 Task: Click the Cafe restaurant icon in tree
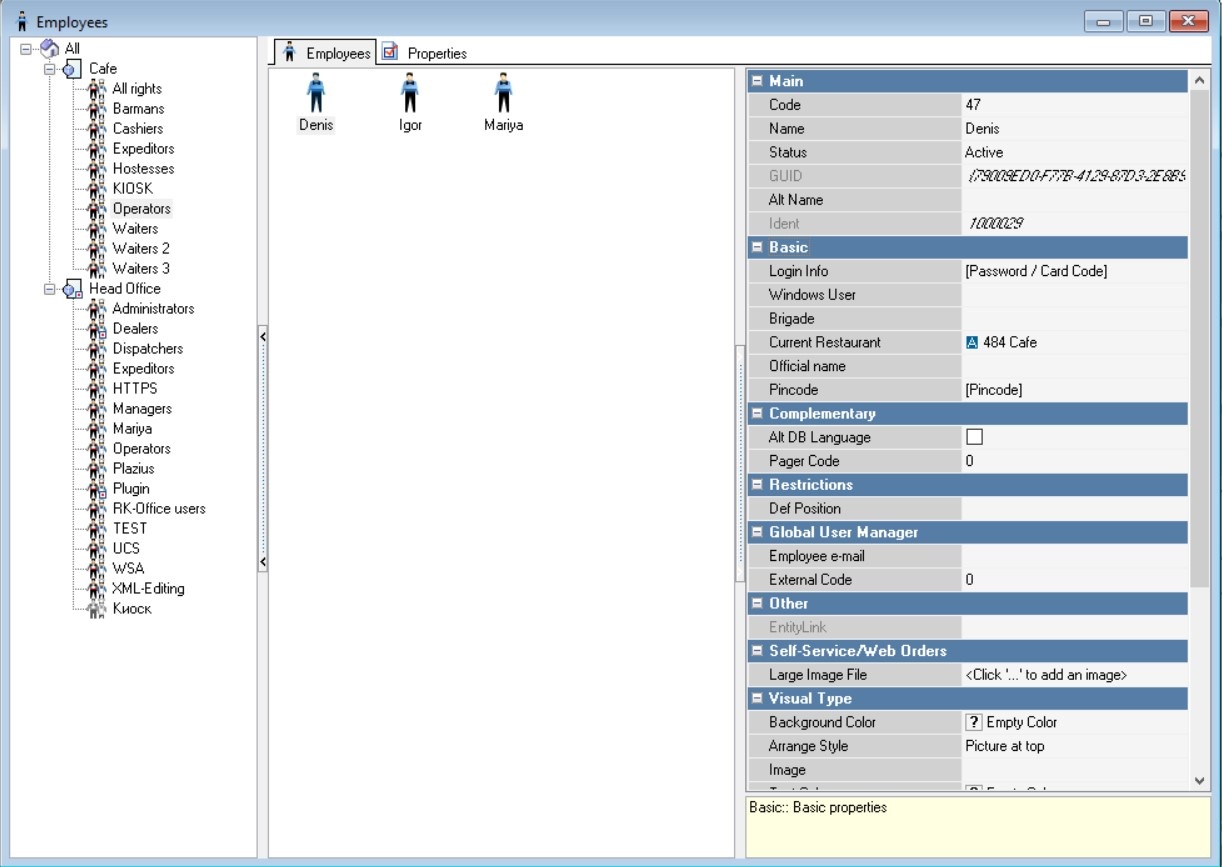tap(72, 69)
